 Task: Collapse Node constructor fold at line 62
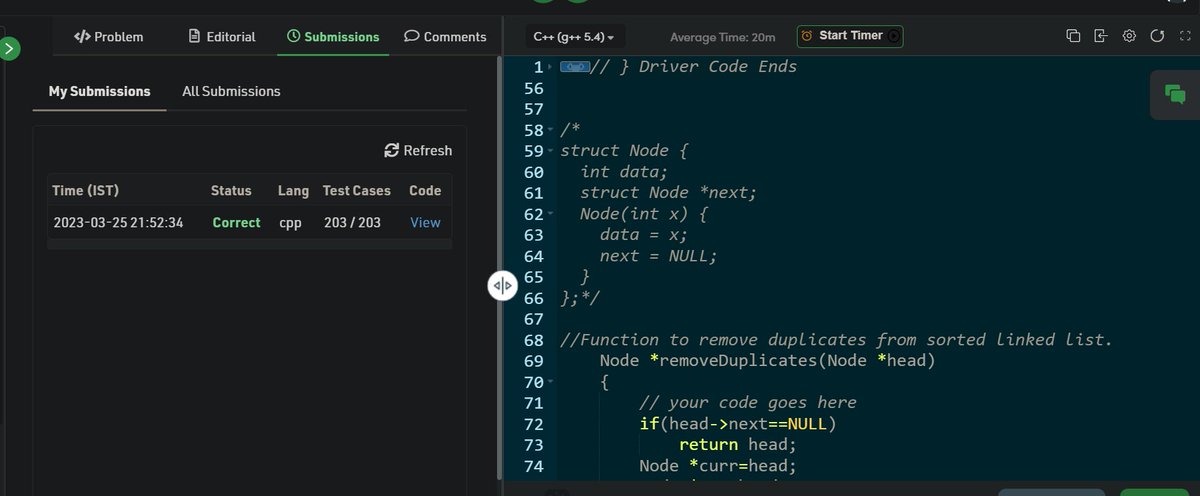click(552, 214)
